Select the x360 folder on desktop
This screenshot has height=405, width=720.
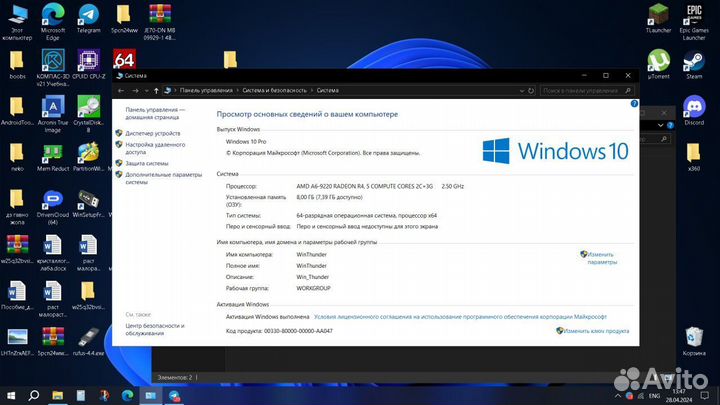pos(694,157)
